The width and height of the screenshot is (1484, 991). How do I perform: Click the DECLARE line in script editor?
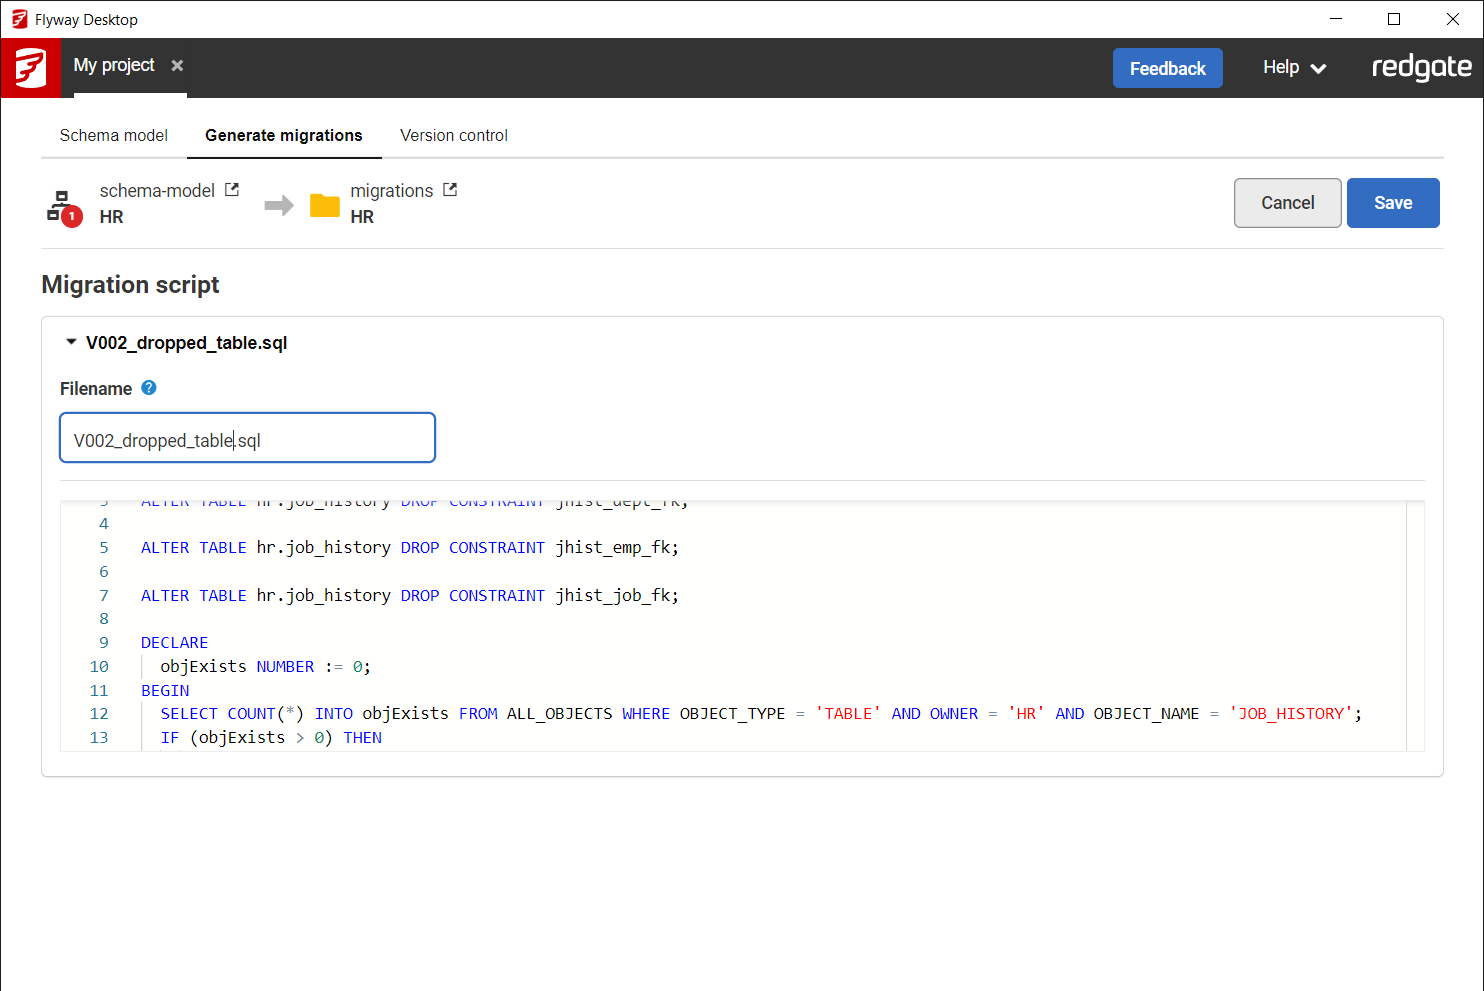click(x=175, y=643)
